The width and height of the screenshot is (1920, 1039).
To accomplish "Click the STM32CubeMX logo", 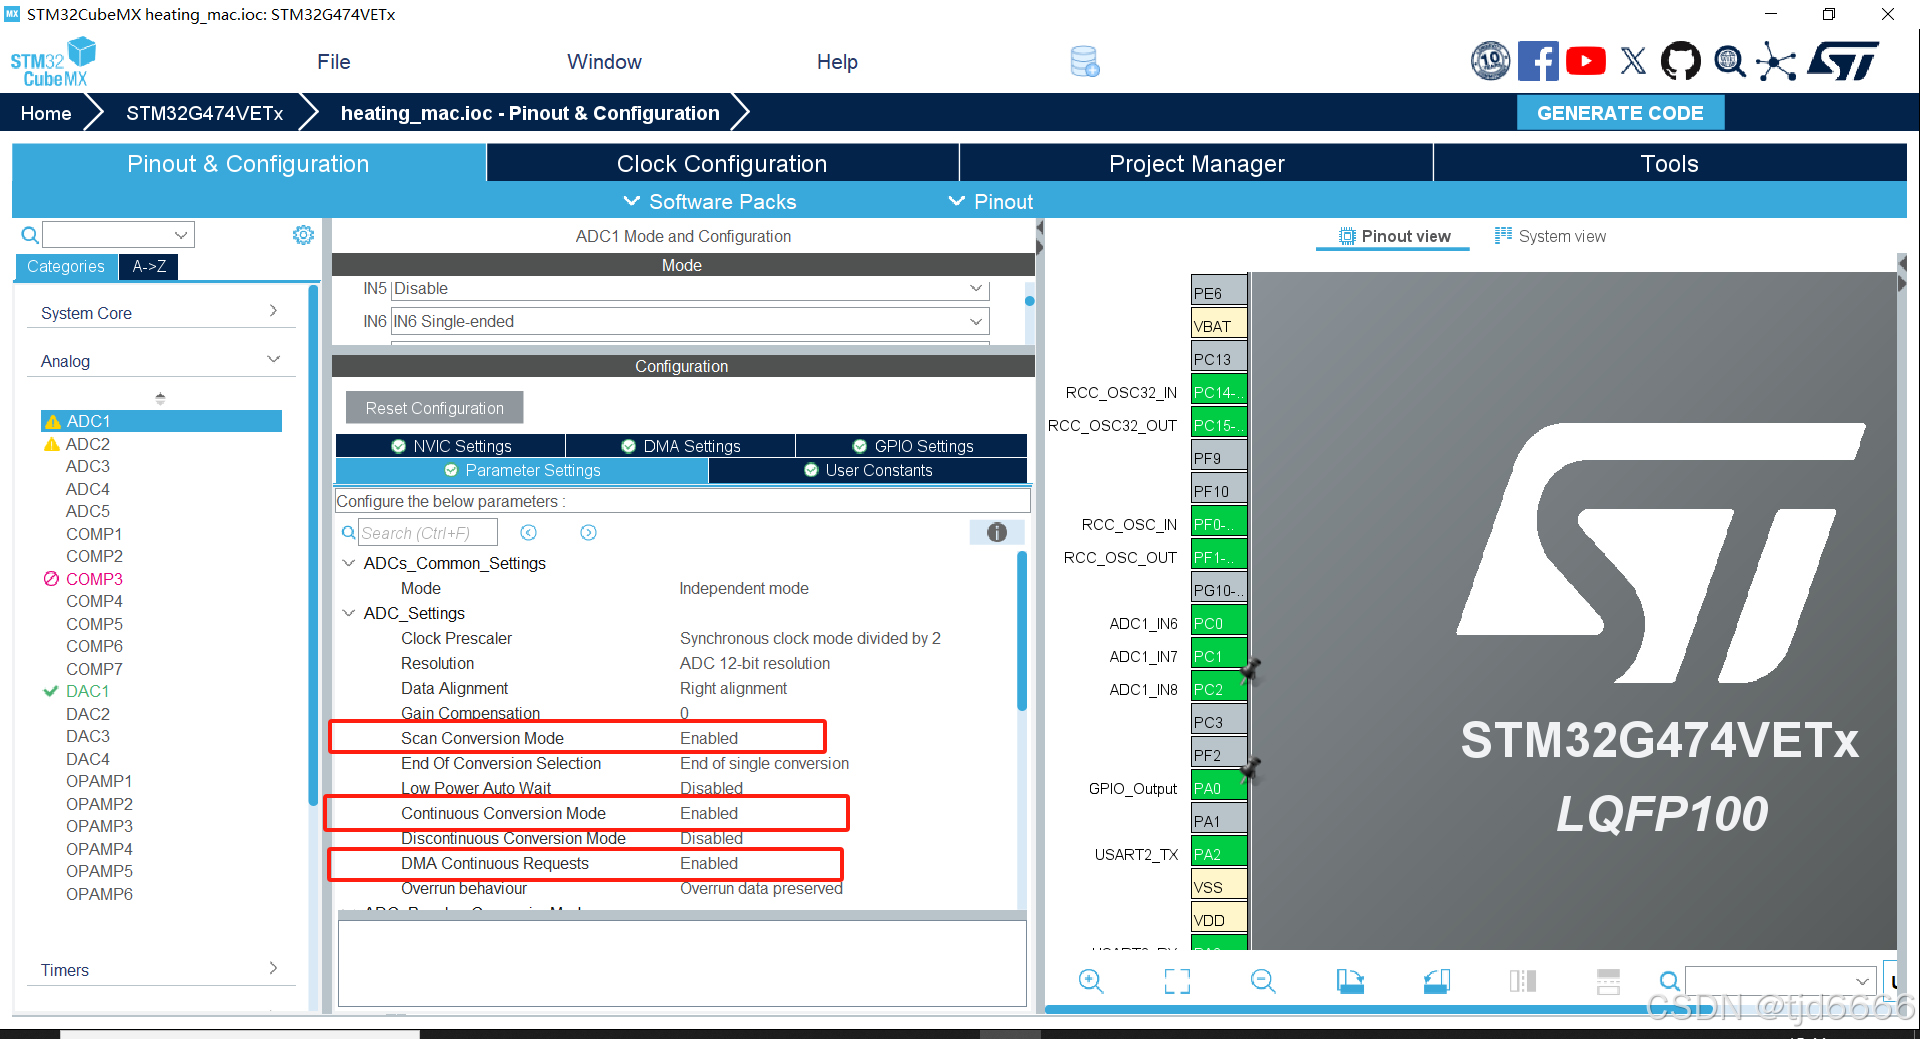I will pos(53,62).
